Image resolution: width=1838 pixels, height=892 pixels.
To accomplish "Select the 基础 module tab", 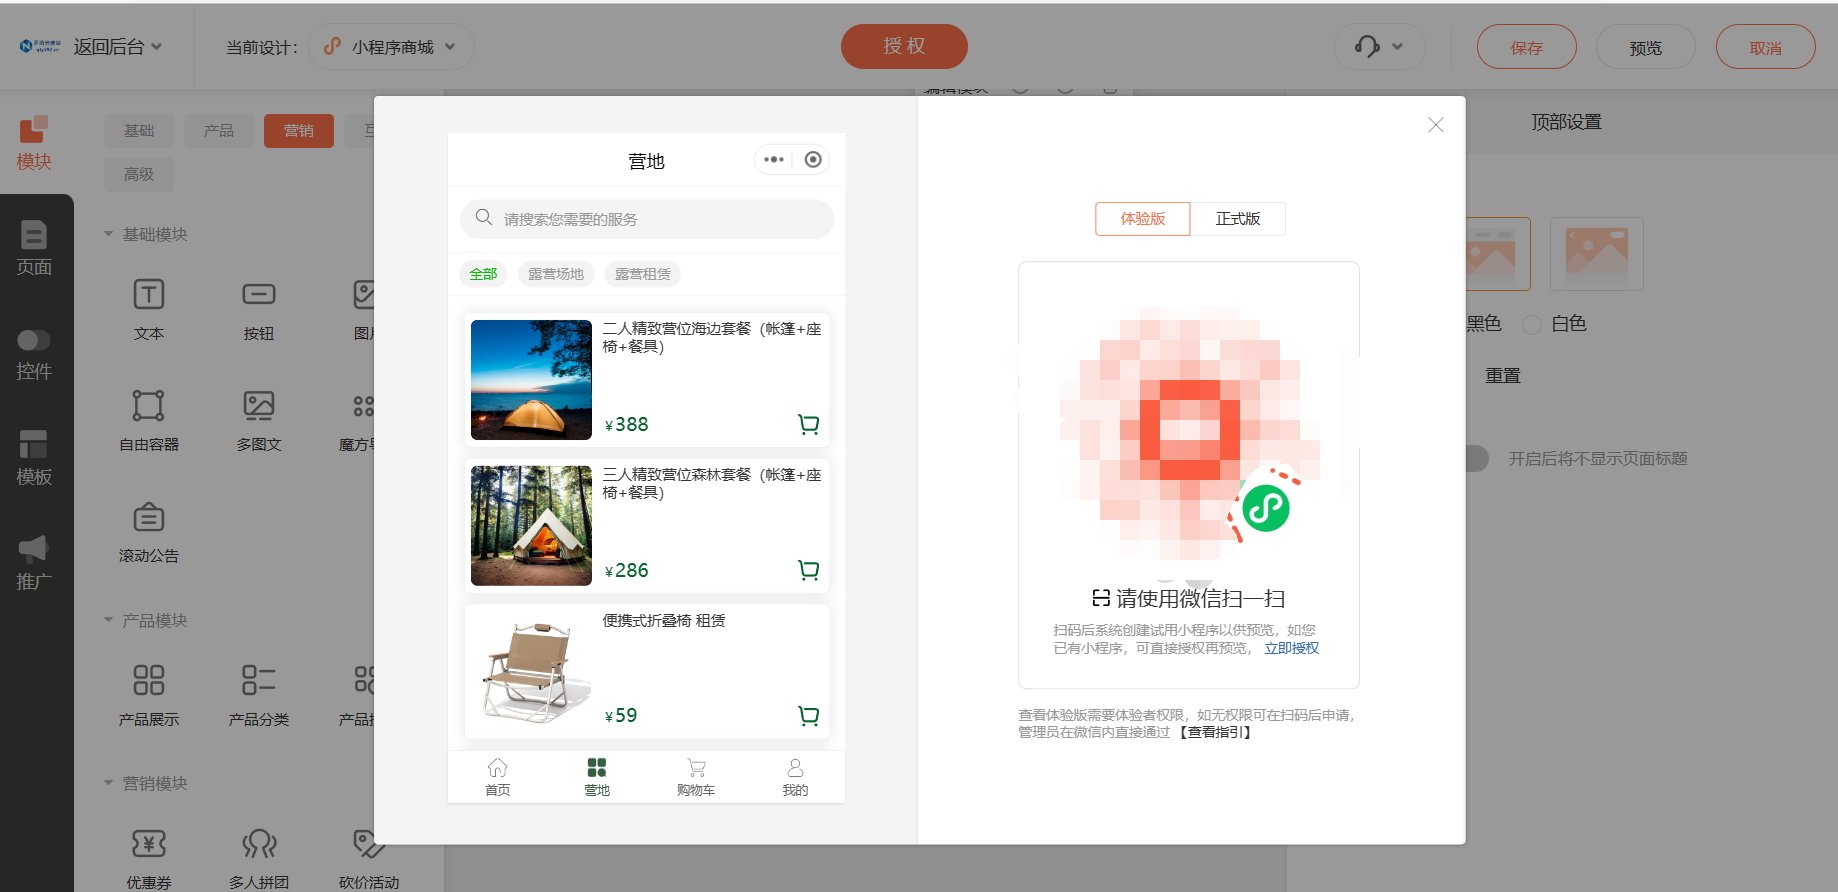I will [139, 131].
